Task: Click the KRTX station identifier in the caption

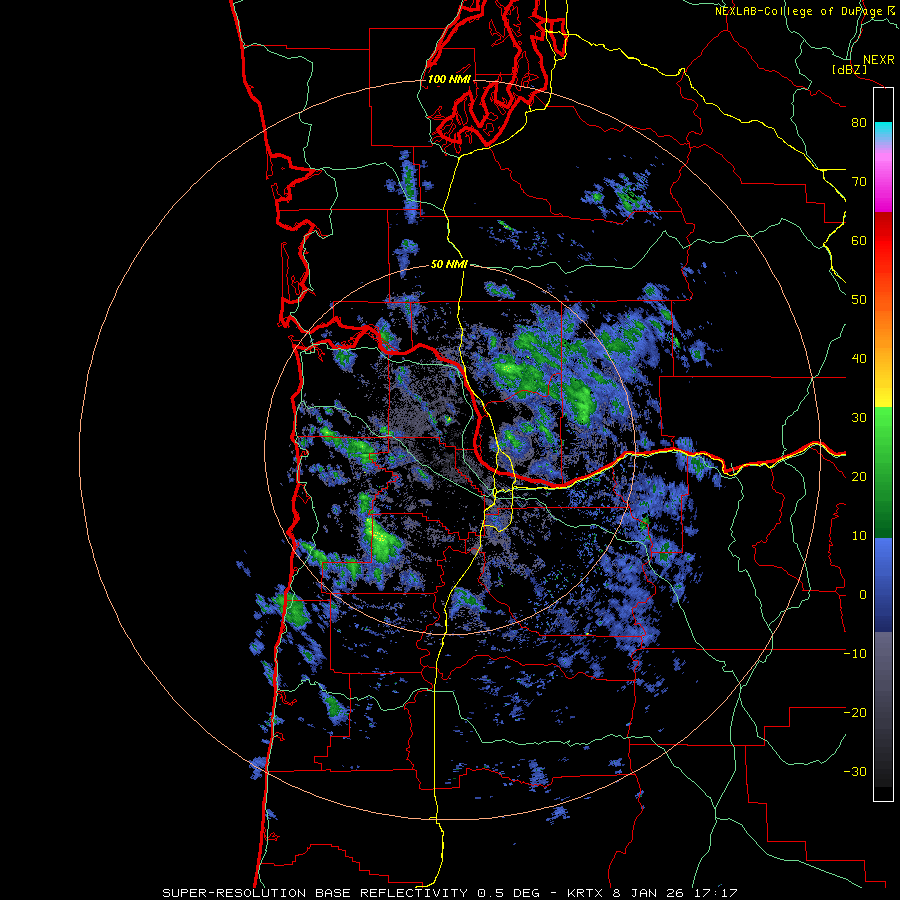Action: coord(585,893)
